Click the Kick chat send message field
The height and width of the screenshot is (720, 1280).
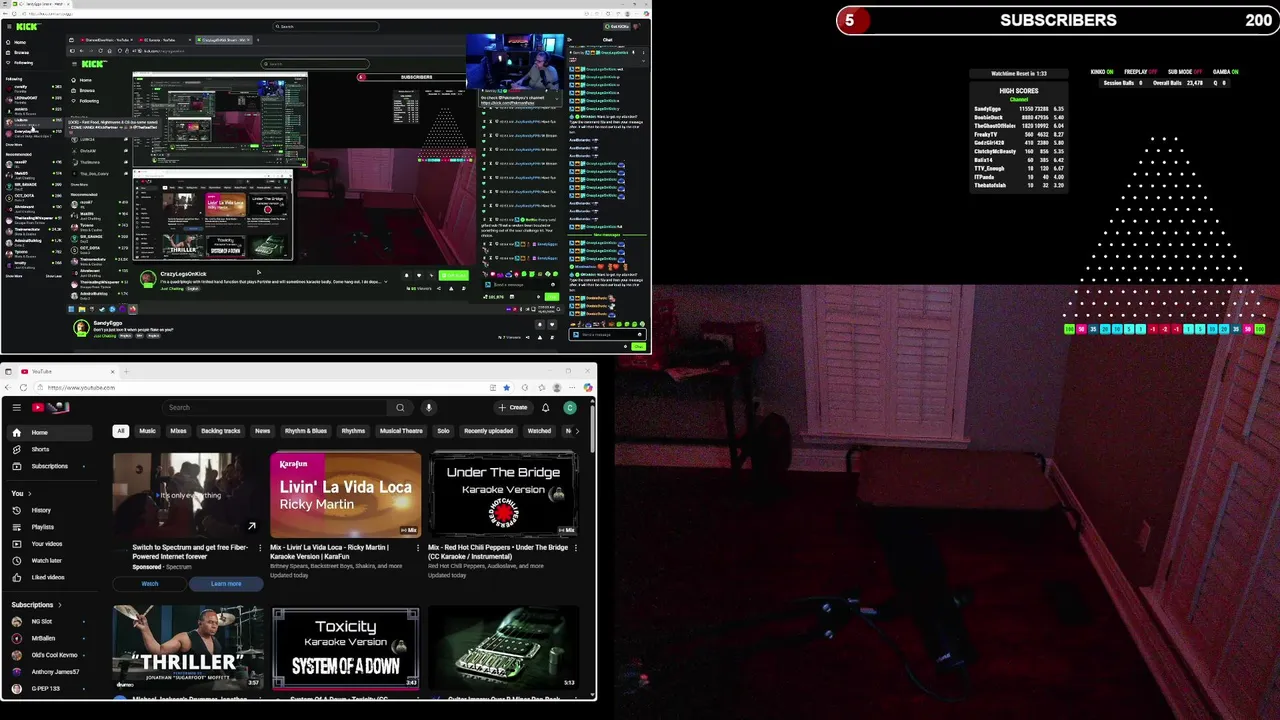(x=607, y=334)
